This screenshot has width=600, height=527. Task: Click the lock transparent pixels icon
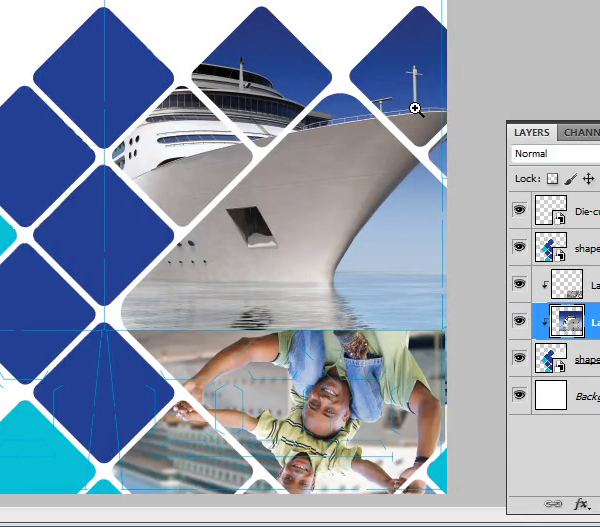(551, 179)
